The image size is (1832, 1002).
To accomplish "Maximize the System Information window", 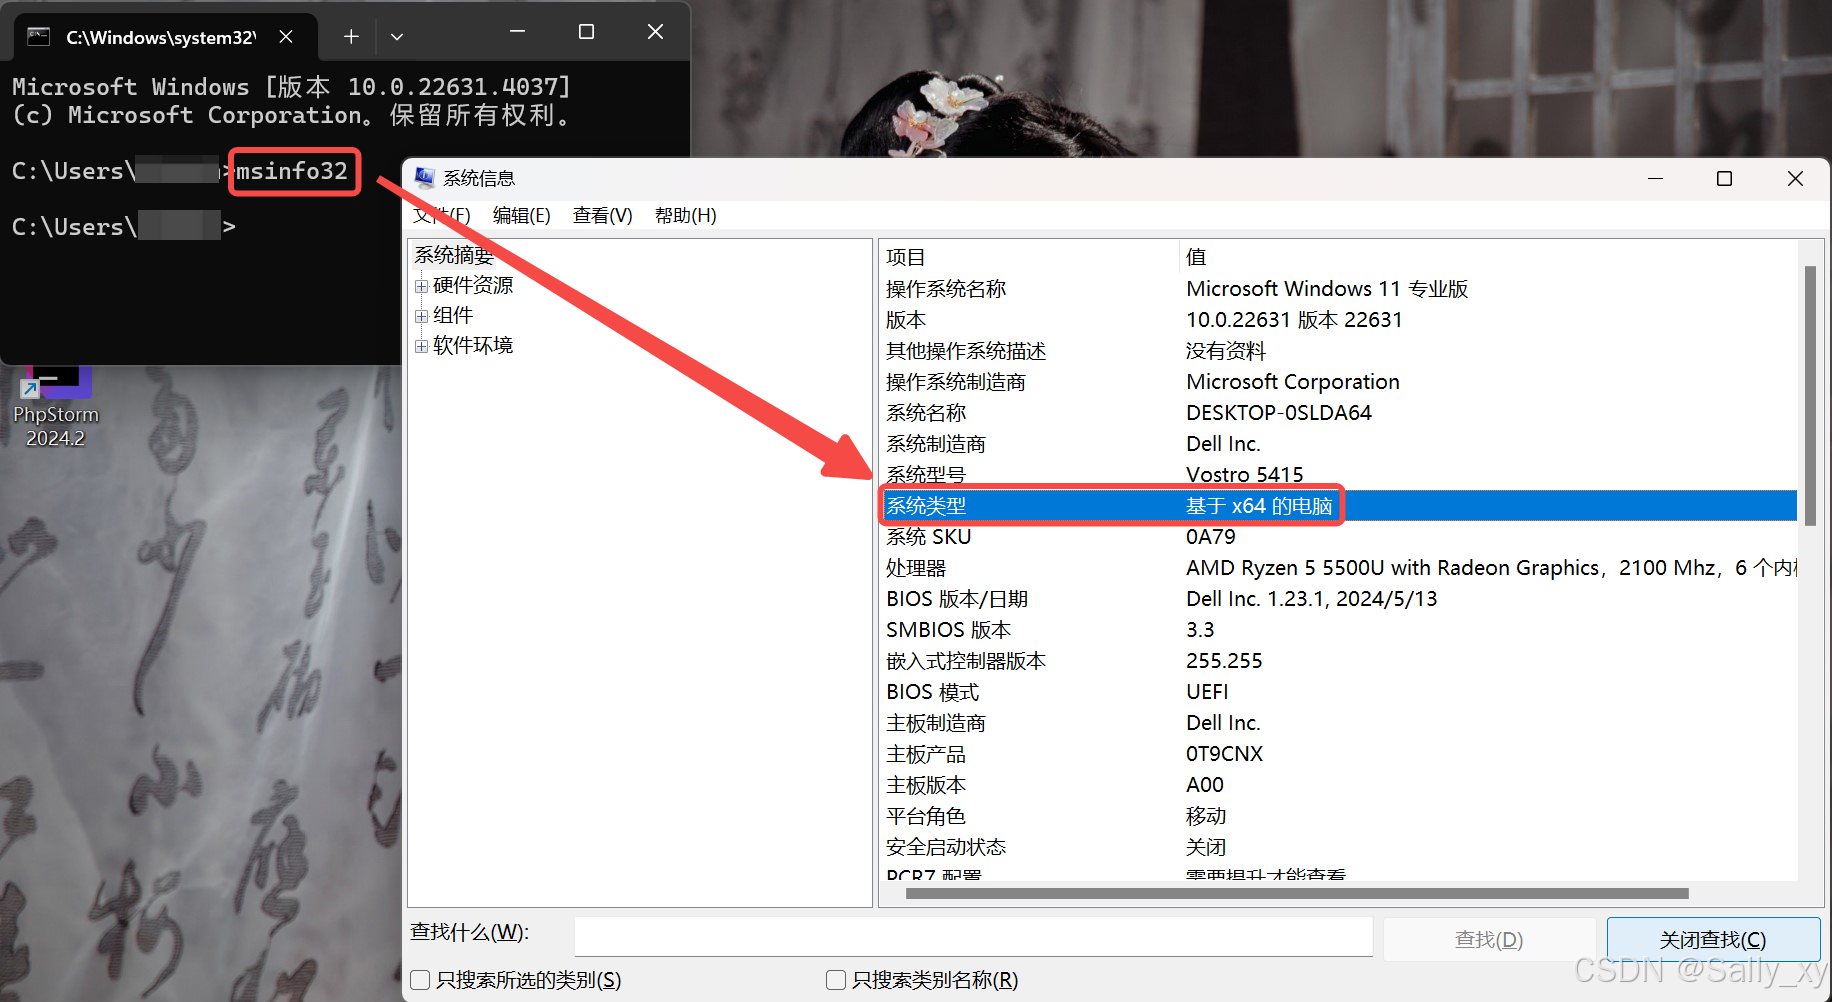I will tap(1724, 178).
